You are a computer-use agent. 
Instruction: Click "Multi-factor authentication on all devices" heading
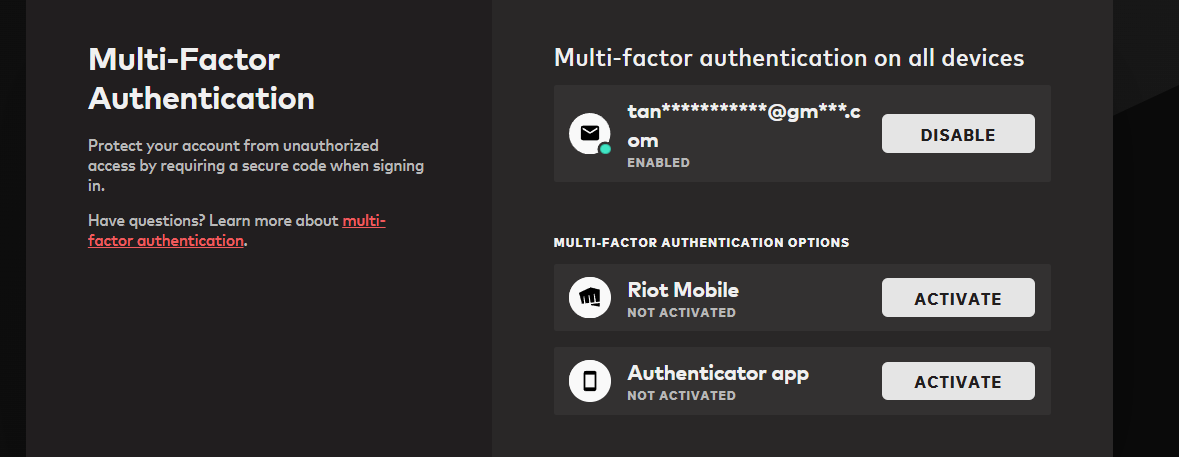[788, 58]
